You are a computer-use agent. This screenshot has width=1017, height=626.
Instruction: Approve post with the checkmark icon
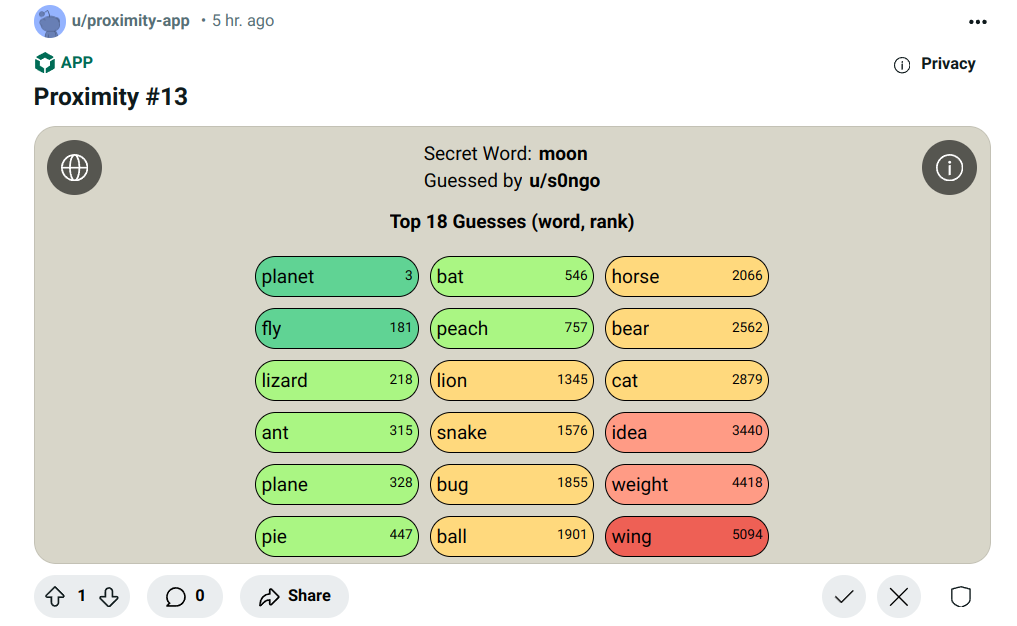(843, 598)
